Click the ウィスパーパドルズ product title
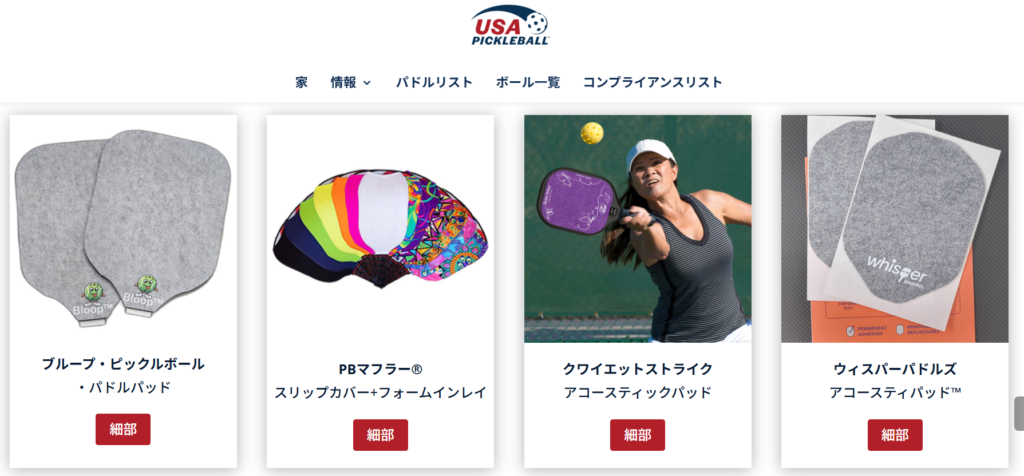This screenshot has width=1024, height=476. (x=895, y=369)
